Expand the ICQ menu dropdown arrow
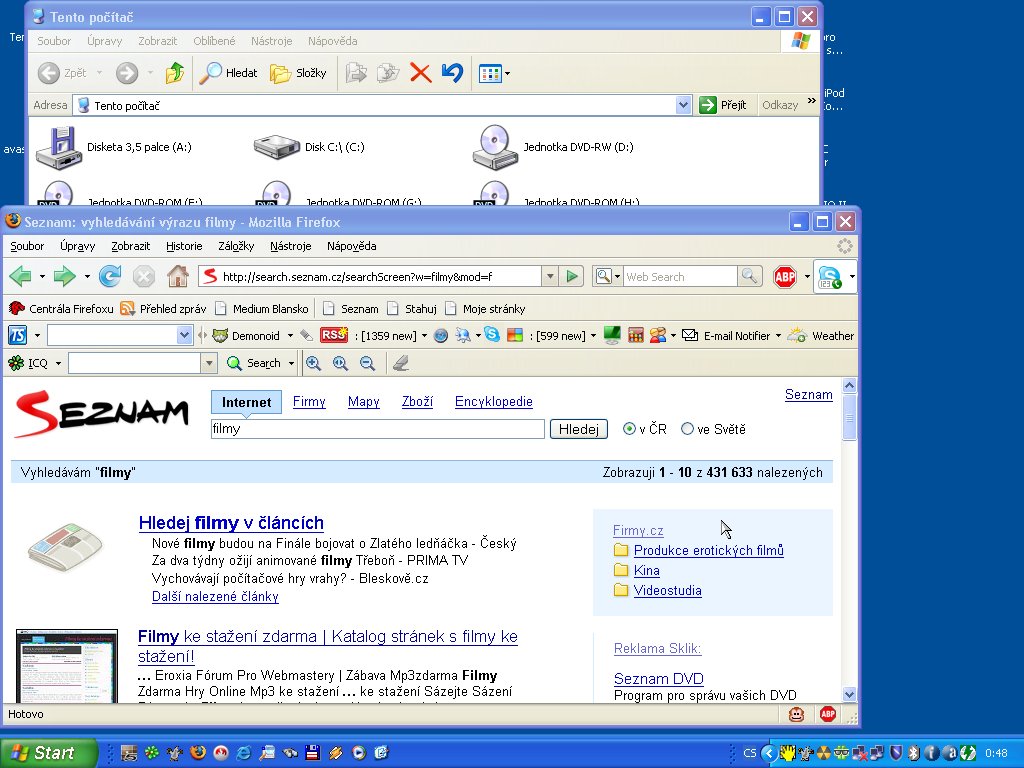 click(58, 363)
